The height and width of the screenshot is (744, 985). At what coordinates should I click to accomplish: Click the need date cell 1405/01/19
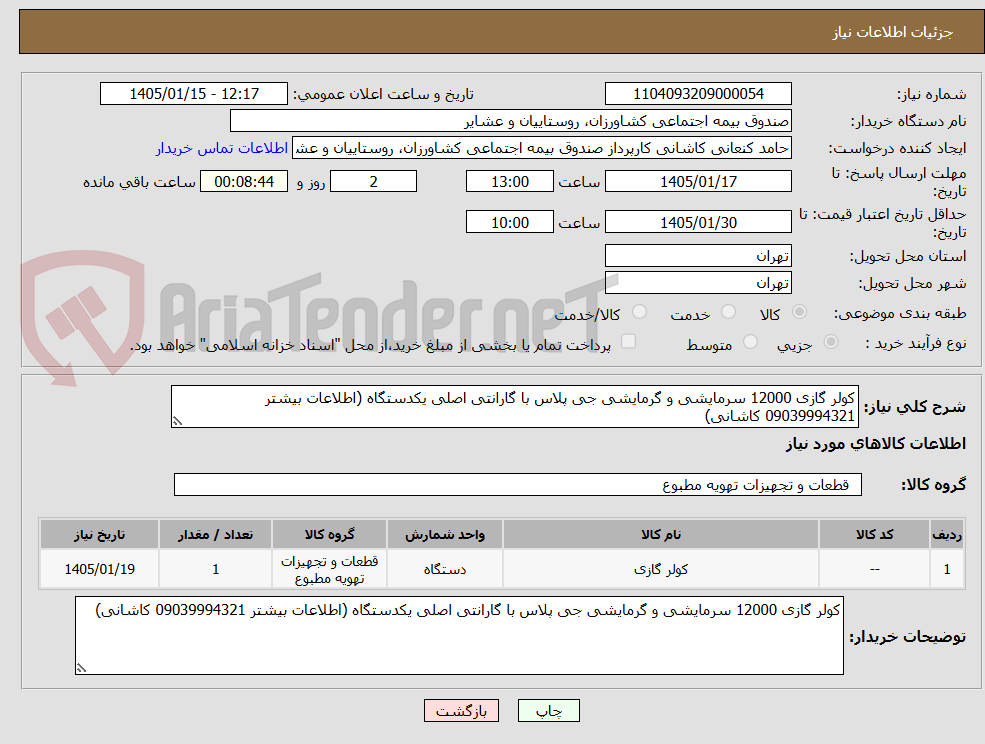point(99,569)
